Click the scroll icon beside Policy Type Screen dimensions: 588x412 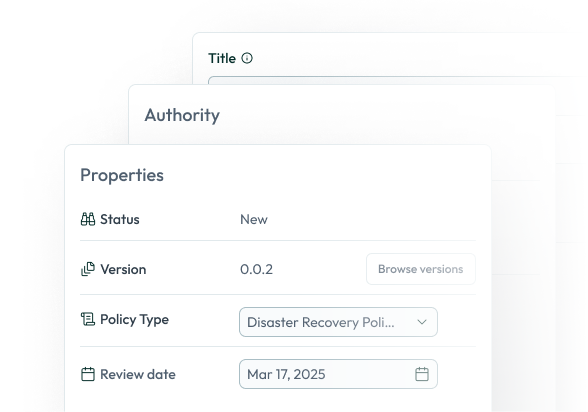coord(88,319)
